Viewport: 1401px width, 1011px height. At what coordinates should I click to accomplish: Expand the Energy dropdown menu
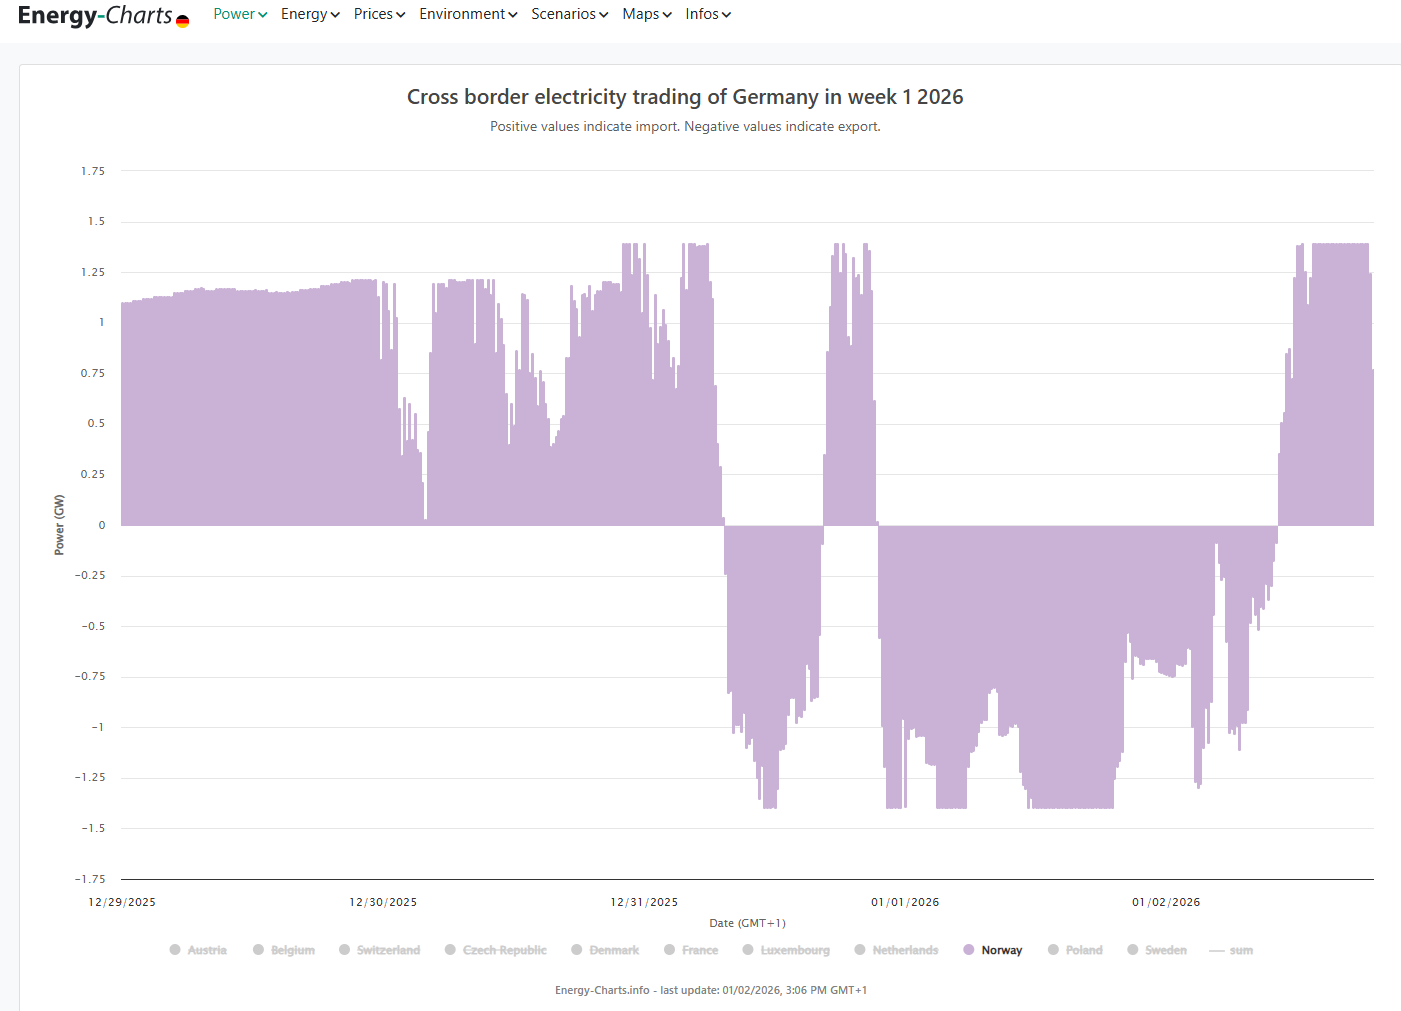coord(310,14)
